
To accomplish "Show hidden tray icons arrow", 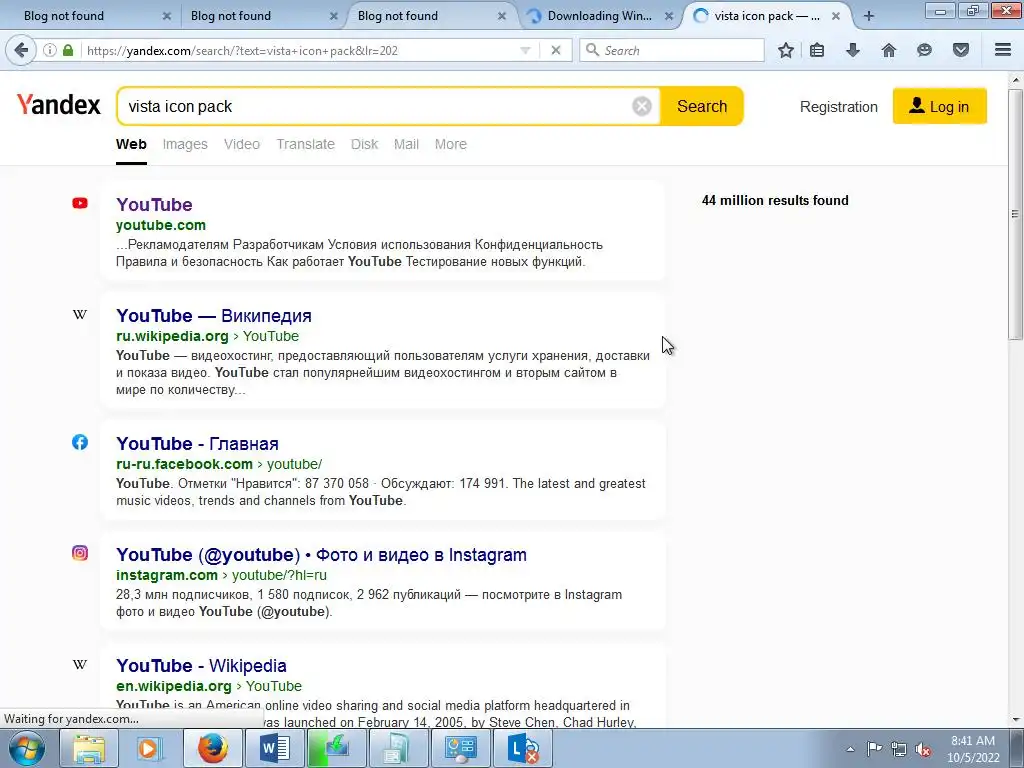I will (850, 749).
